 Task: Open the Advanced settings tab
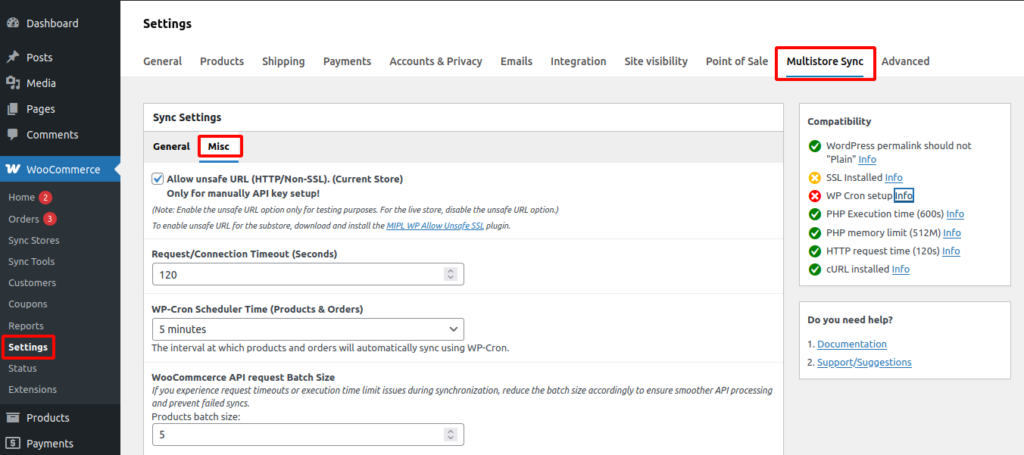(x=905, y=61)
